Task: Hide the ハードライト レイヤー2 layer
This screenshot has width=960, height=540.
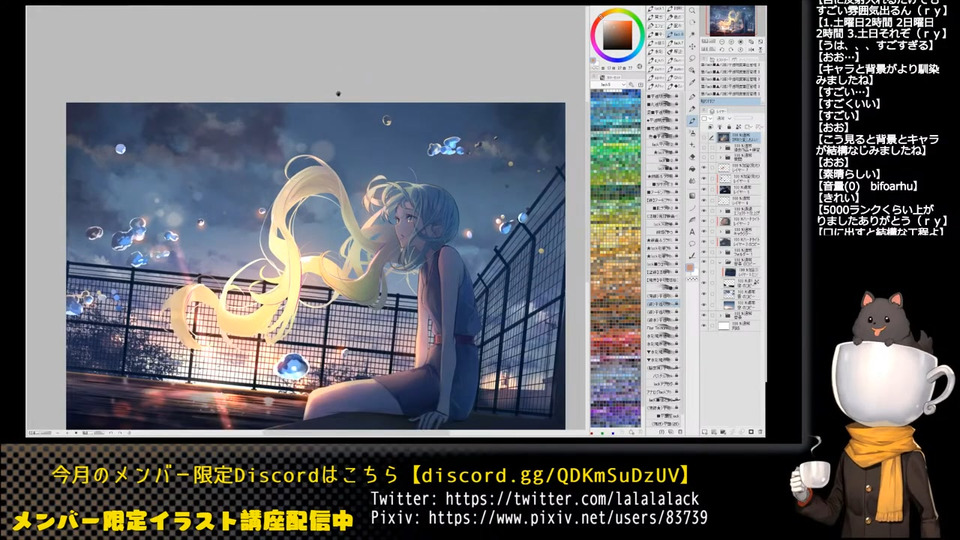Action: pos(703,221)
